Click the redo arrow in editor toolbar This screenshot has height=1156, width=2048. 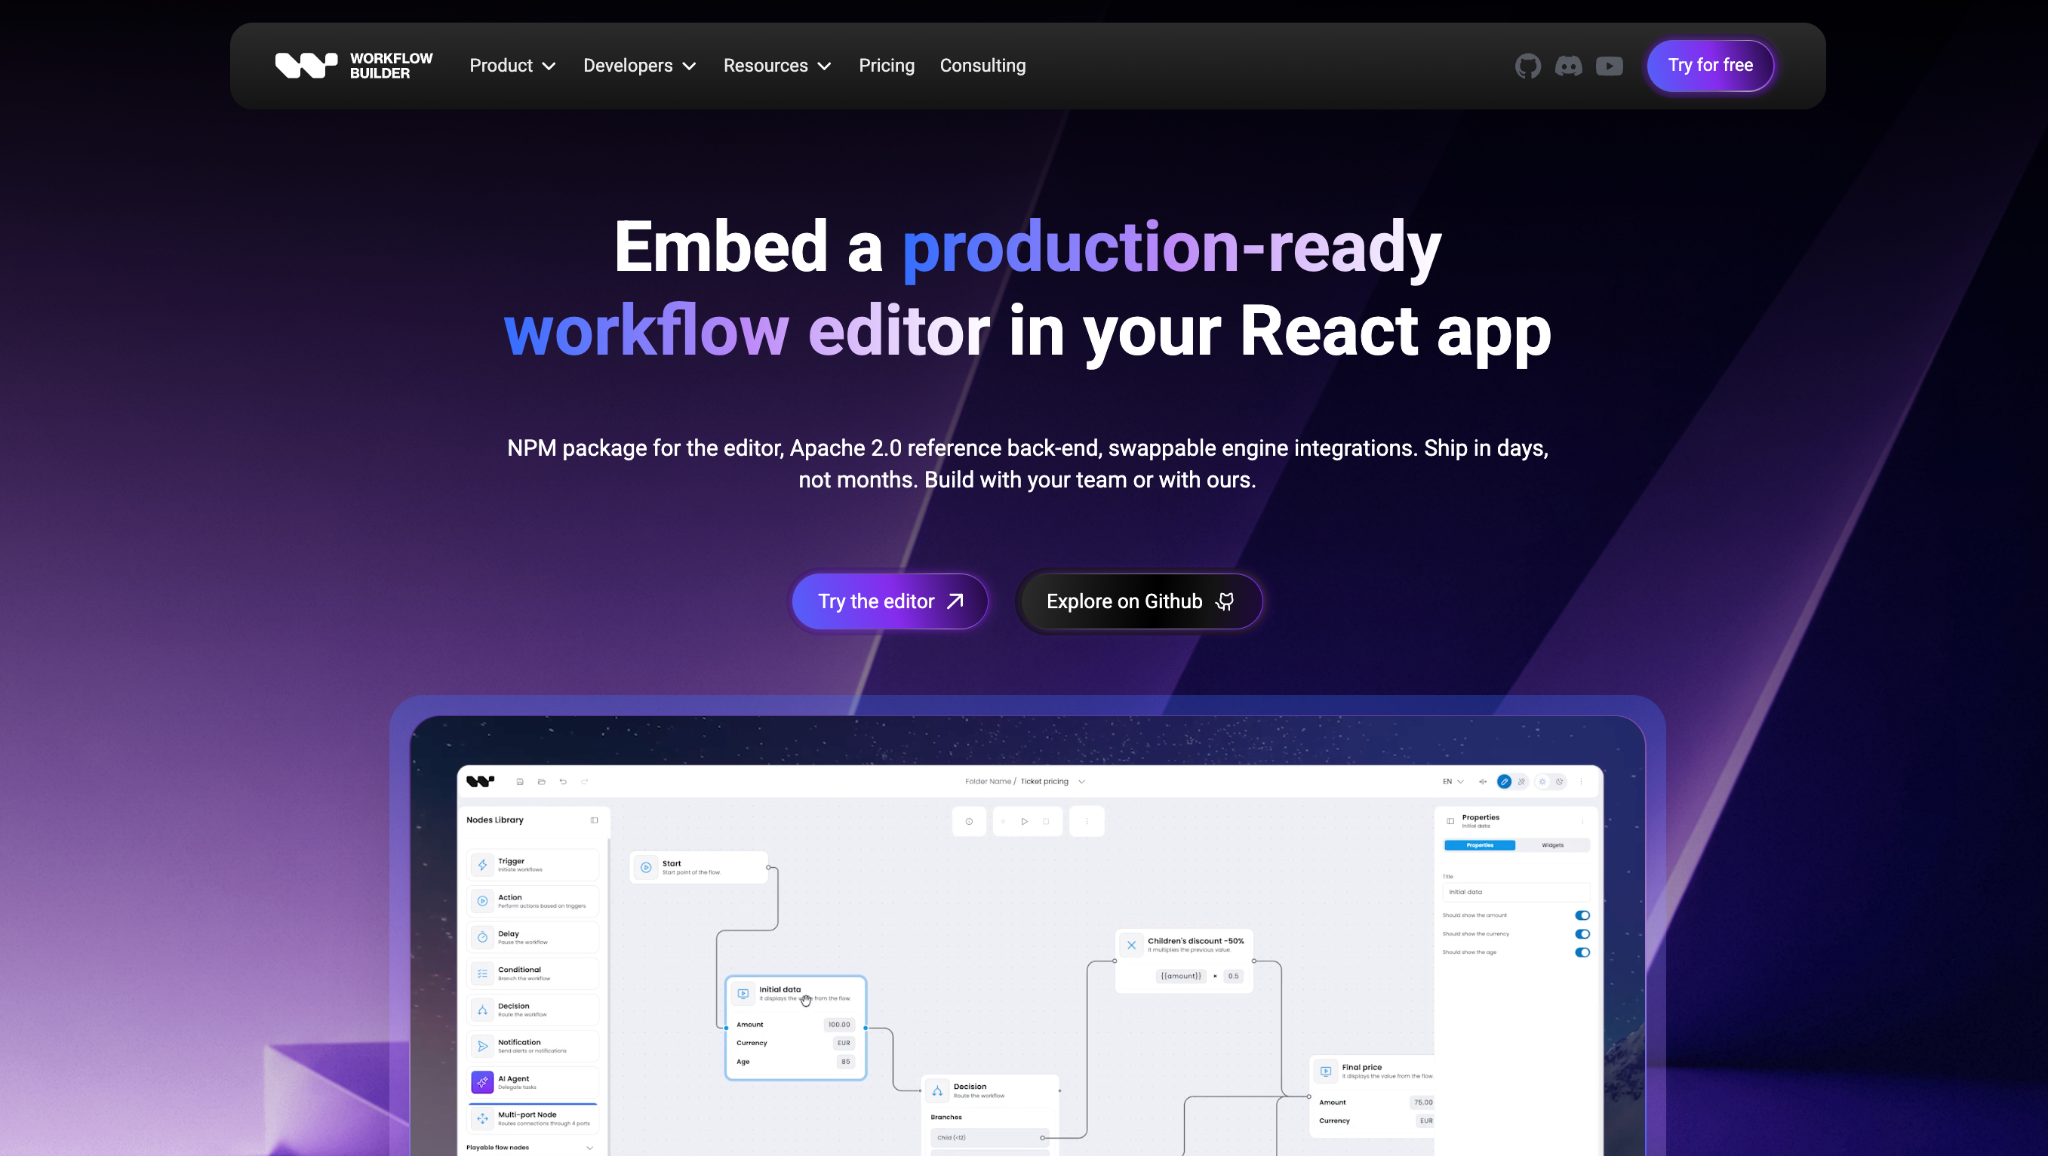coord(585,782)
